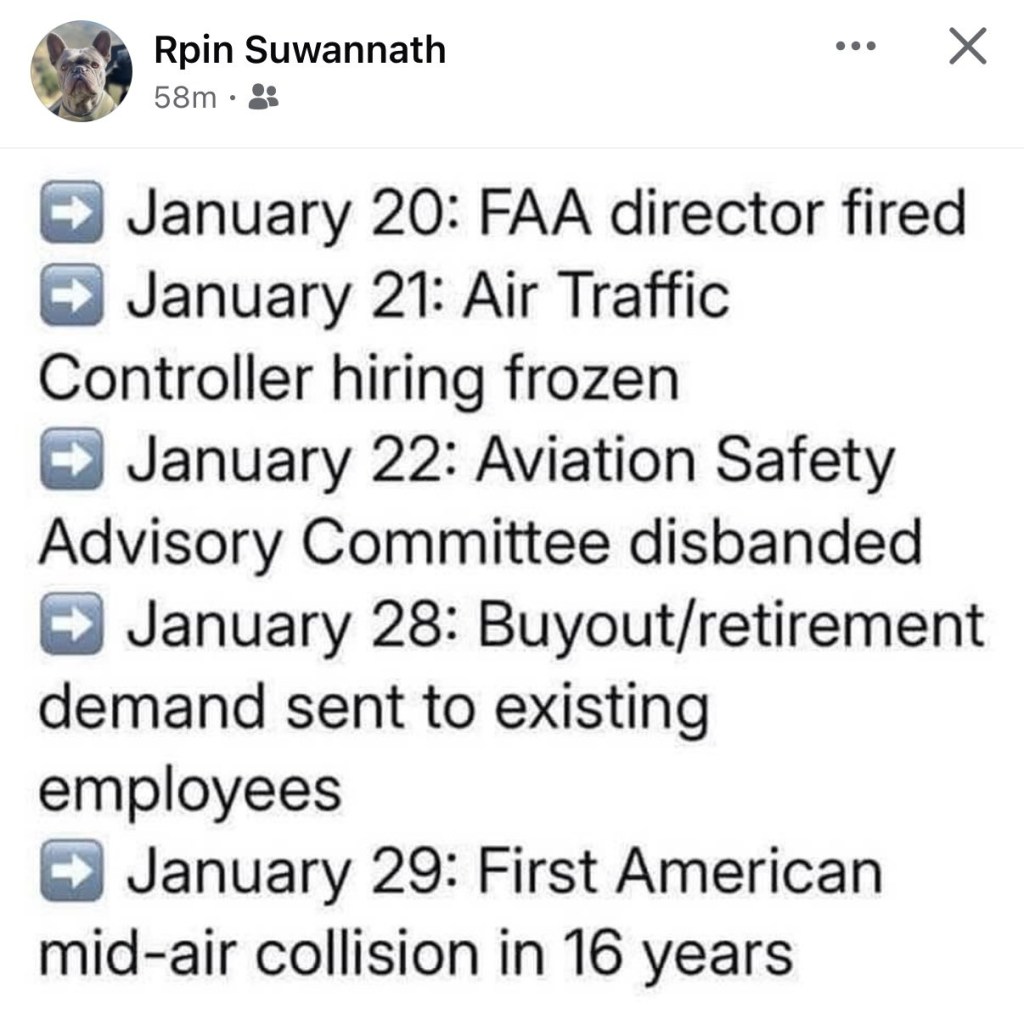Click the "First American" text

point(679,872)
